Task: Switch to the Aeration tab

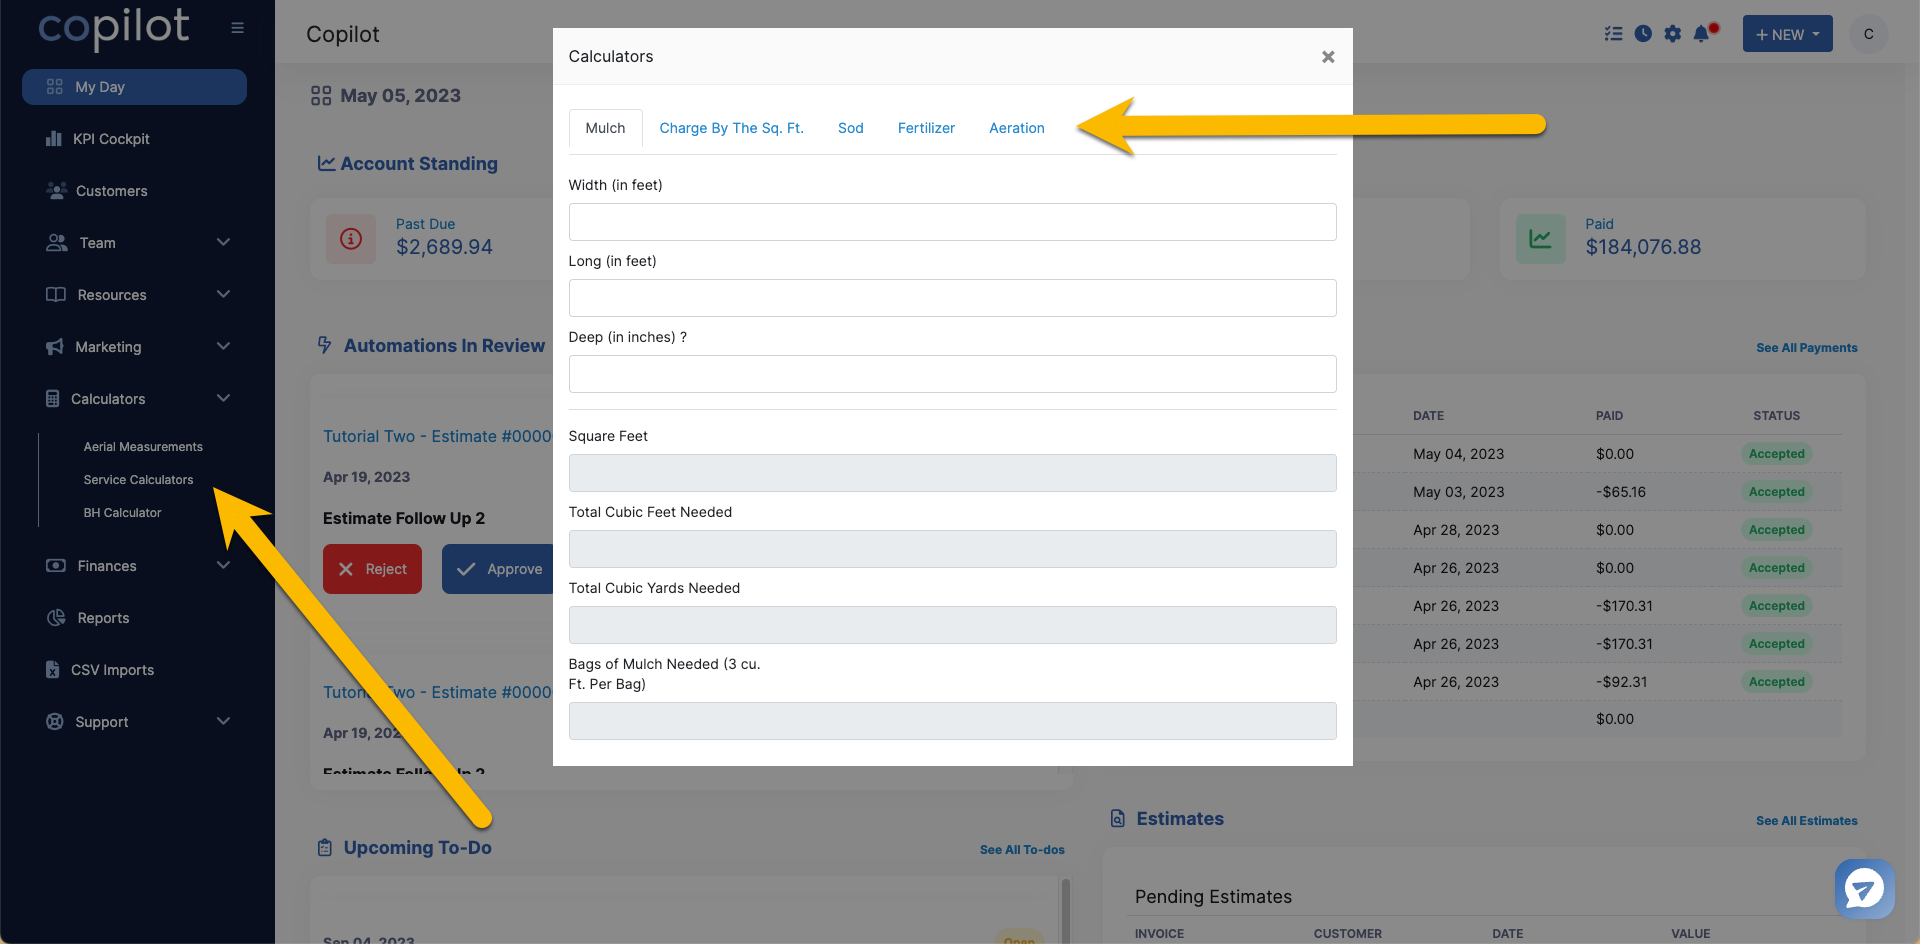Action: click(1016, 128)
